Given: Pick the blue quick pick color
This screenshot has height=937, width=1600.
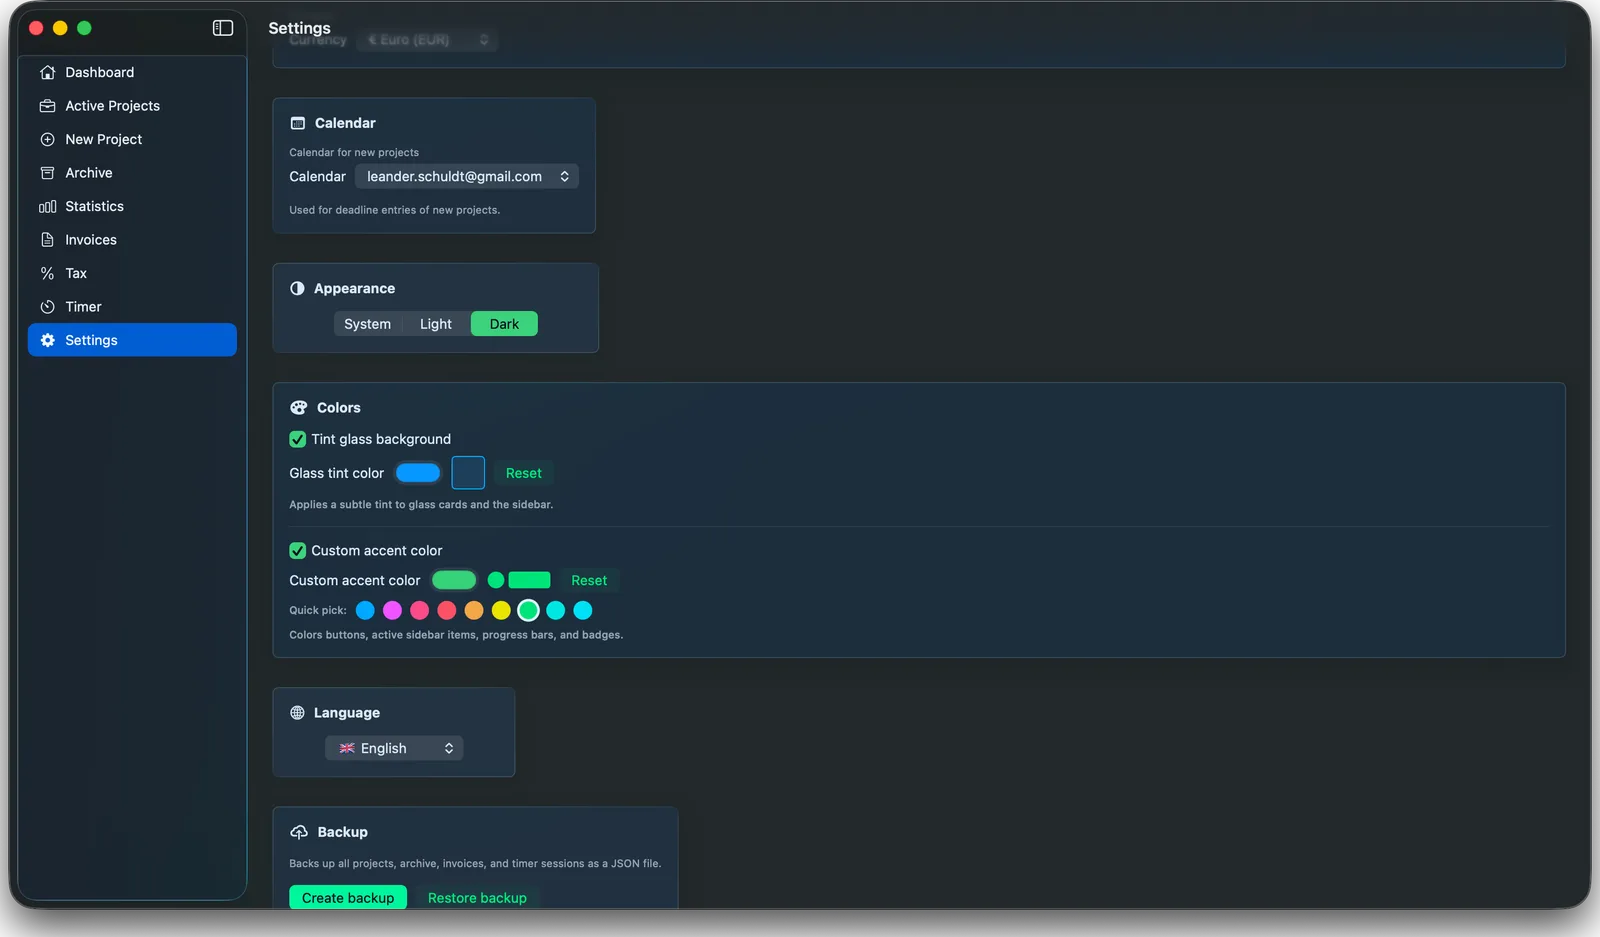Looking at the screenshot, I should (365, 610).
